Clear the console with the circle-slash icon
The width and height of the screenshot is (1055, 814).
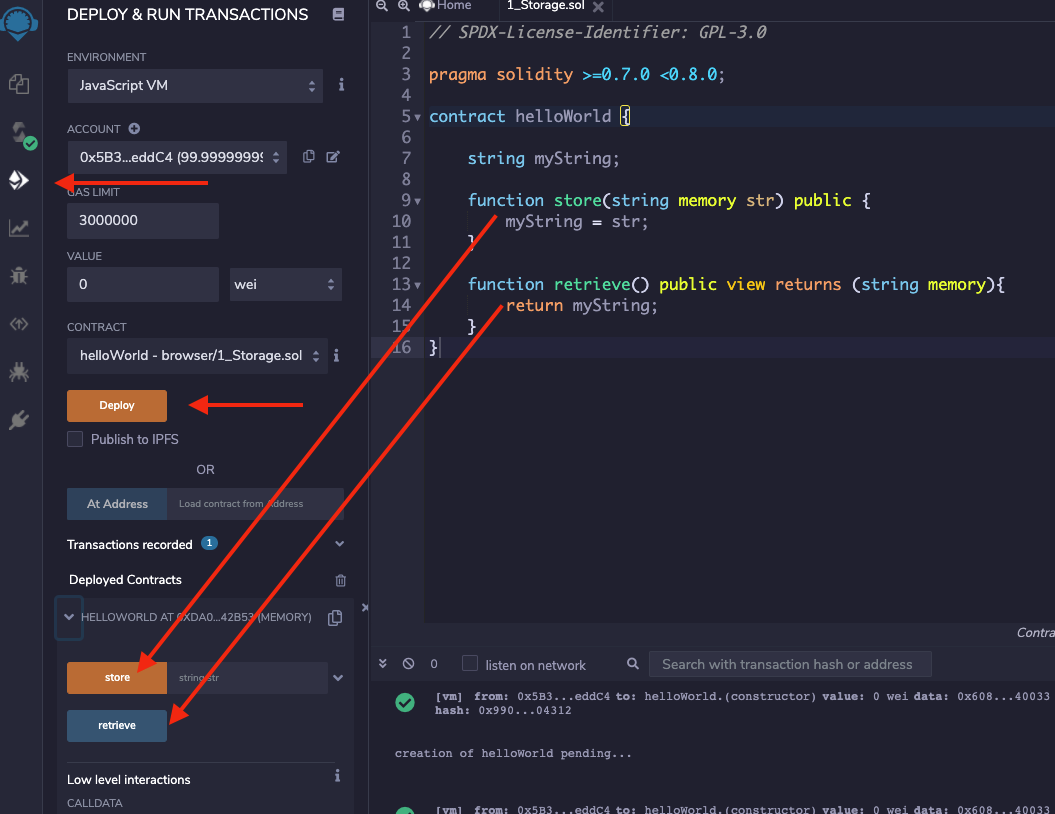tap(408, 664)
